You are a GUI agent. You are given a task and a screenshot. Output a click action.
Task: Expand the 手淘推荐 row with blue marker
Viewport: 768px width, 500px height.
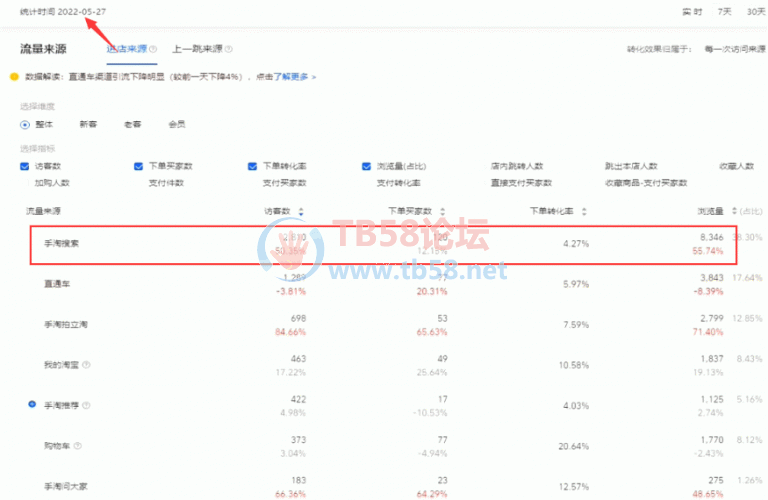point(32,405)
